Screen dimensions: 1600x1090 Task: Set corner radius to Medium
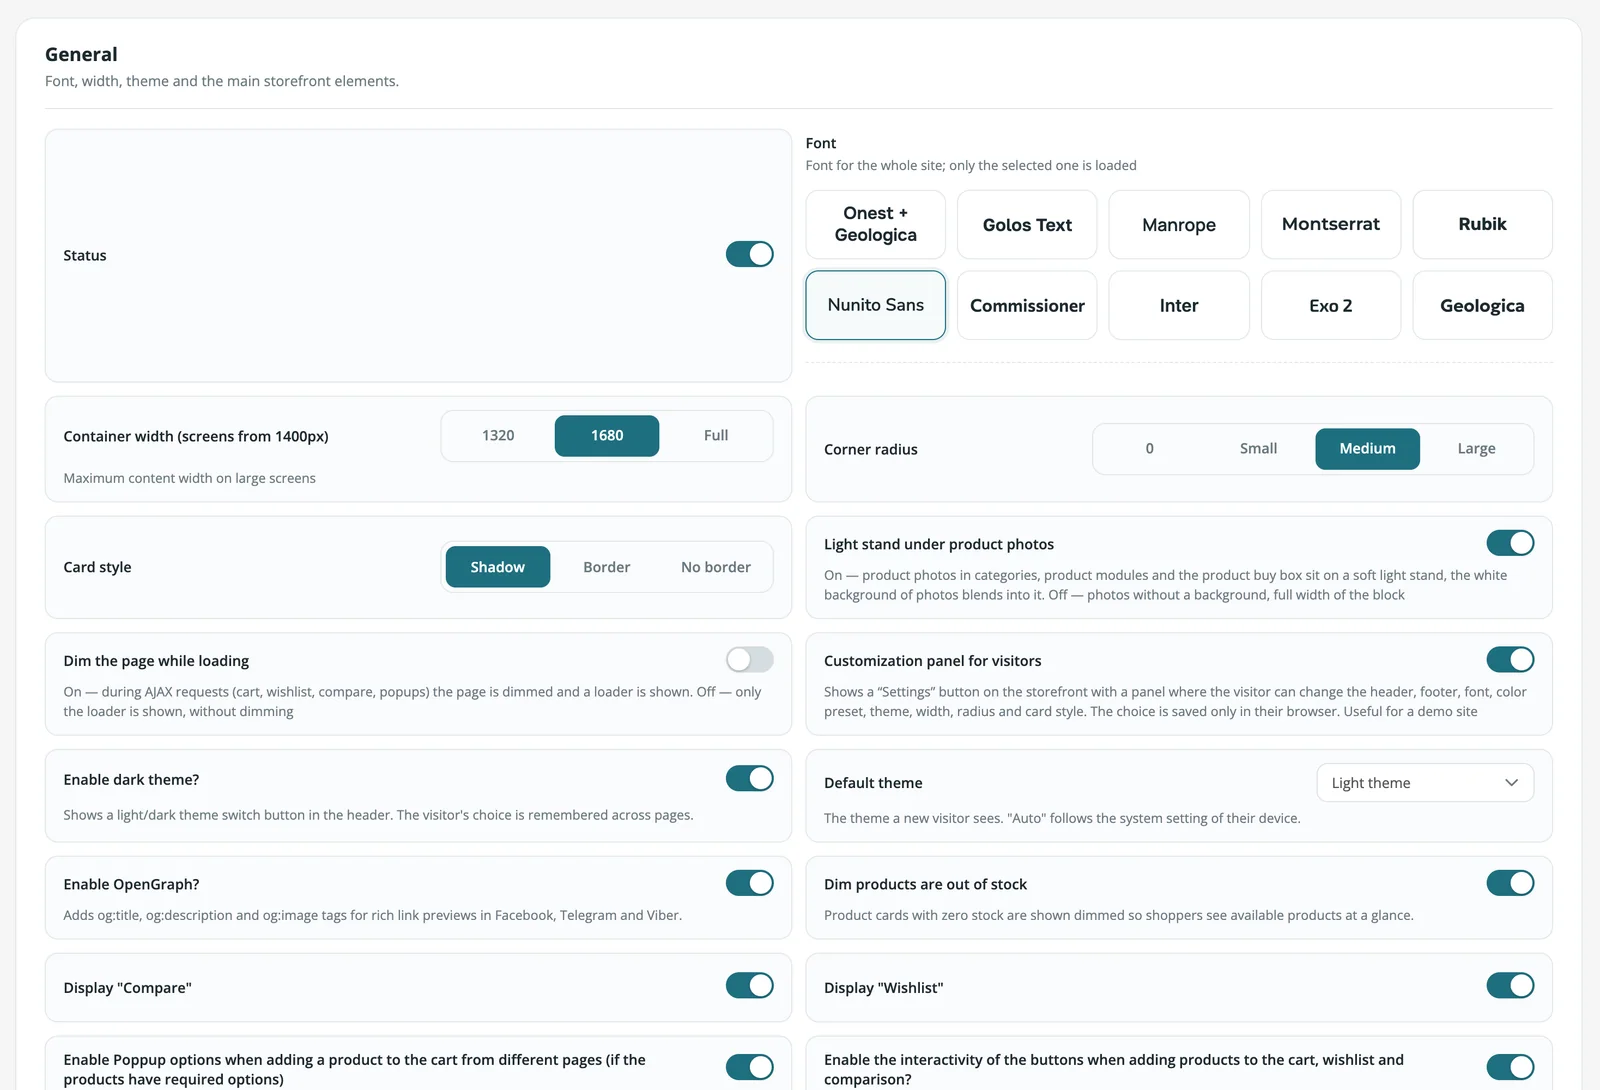pyautogui.click(x=1367, y=449)
